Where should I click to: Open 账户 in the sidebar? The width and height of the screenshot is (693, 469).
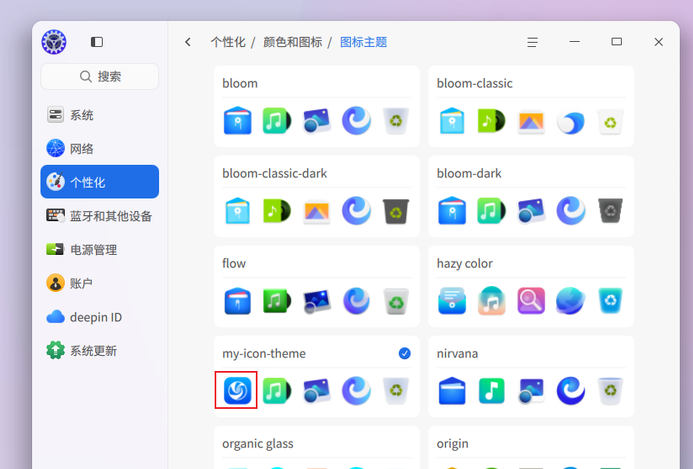tap(100, 283)
